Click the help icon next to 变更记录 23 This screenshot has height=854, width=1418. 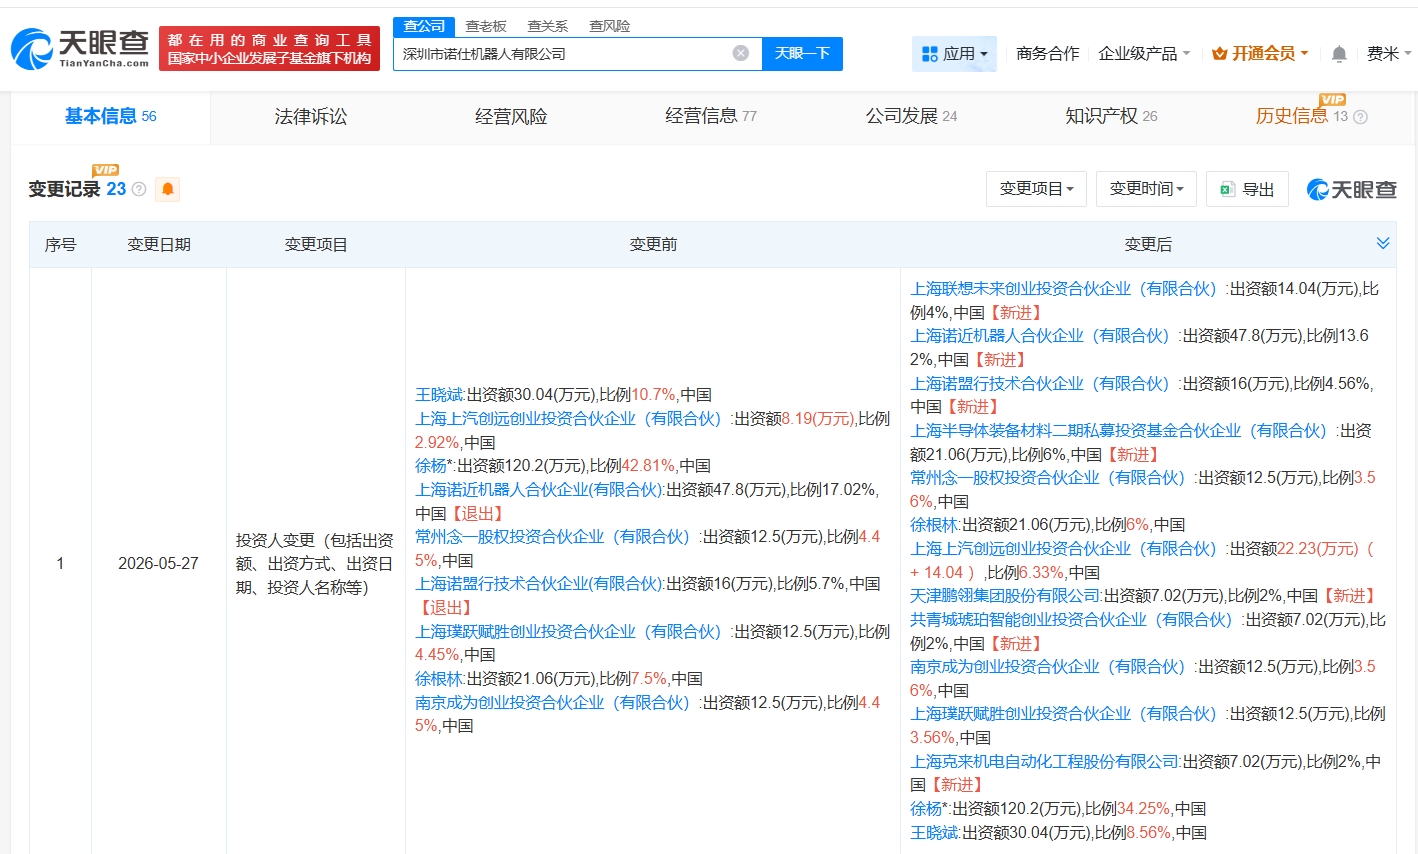pyautogui.click(x=139, y=189)
